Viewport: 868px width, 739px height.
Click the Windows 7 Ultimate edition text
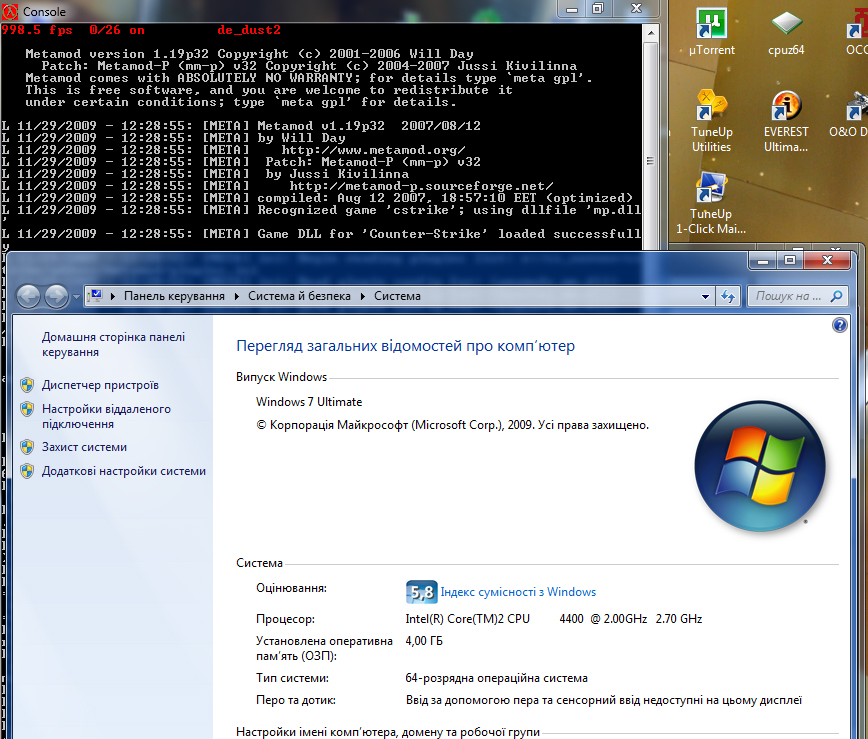coord(309,402)
